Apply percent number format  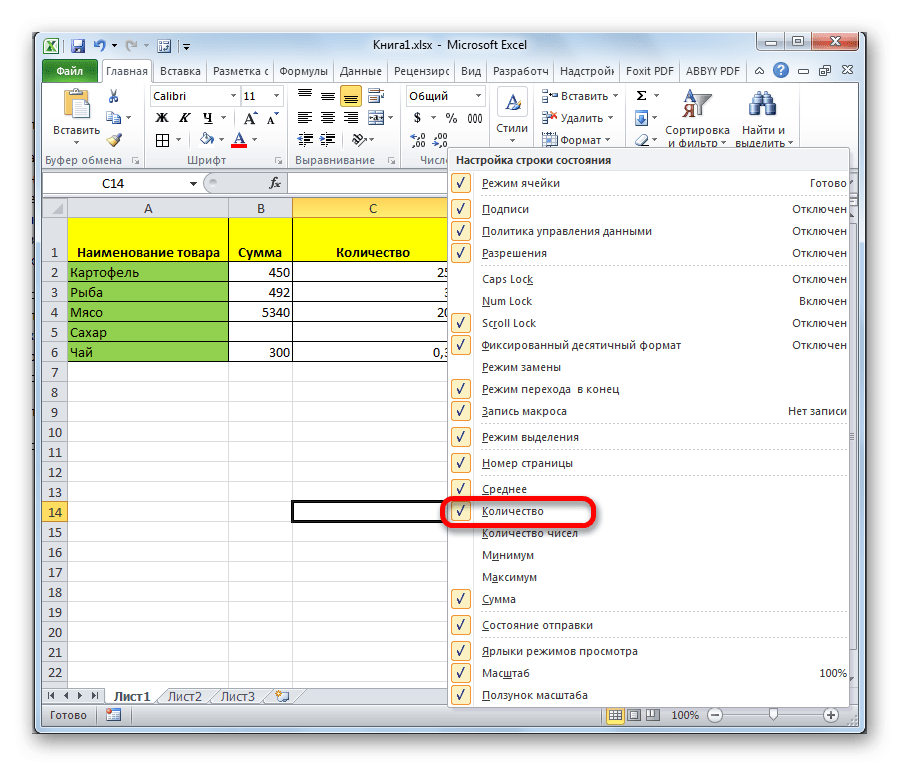[452, 118]
